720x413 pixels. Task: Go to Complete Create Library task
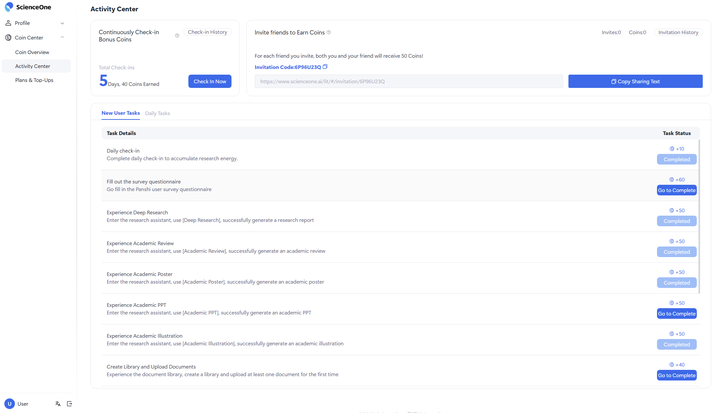coord(677,375)
